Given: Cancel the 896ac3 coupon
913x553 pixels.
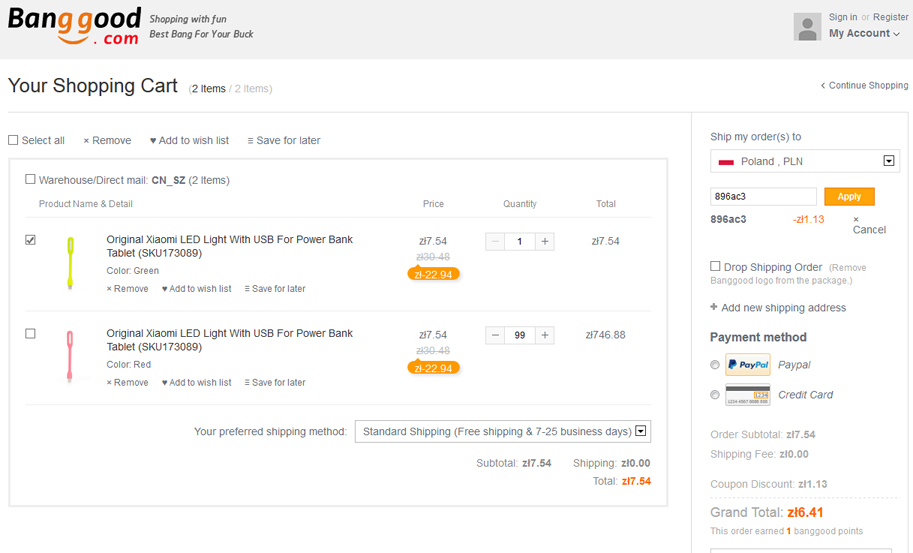Looking at the screenshot, I should point(869,225).
